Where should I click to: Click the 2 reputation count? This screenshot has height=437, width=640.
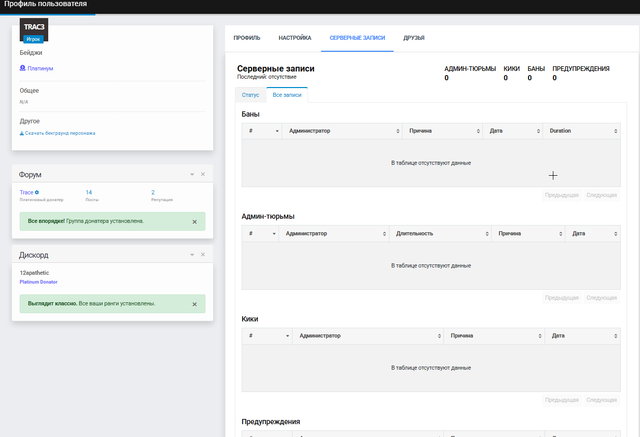click(x=153, y=192)
